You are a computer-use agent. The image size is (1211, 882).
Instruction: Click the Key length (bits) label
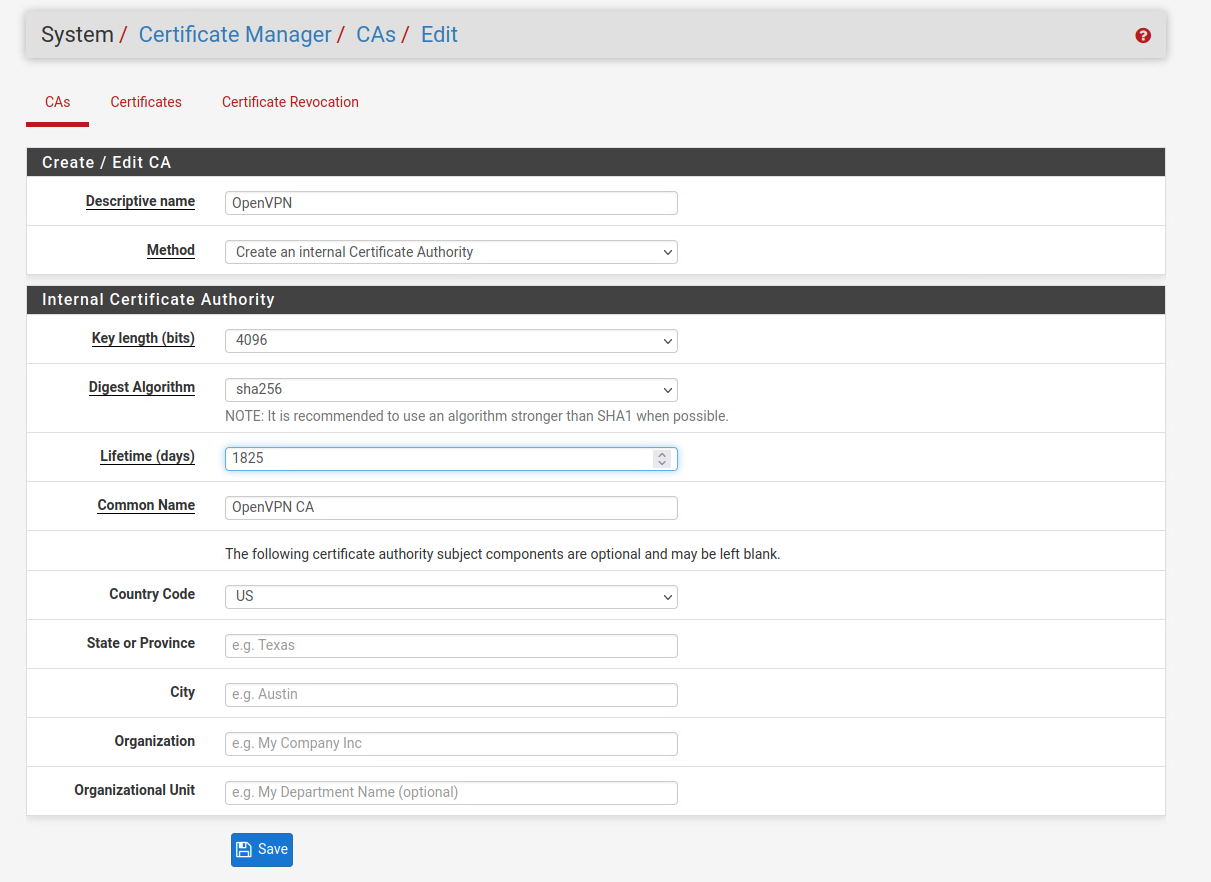pyautogui.click(x=143, y=338)
